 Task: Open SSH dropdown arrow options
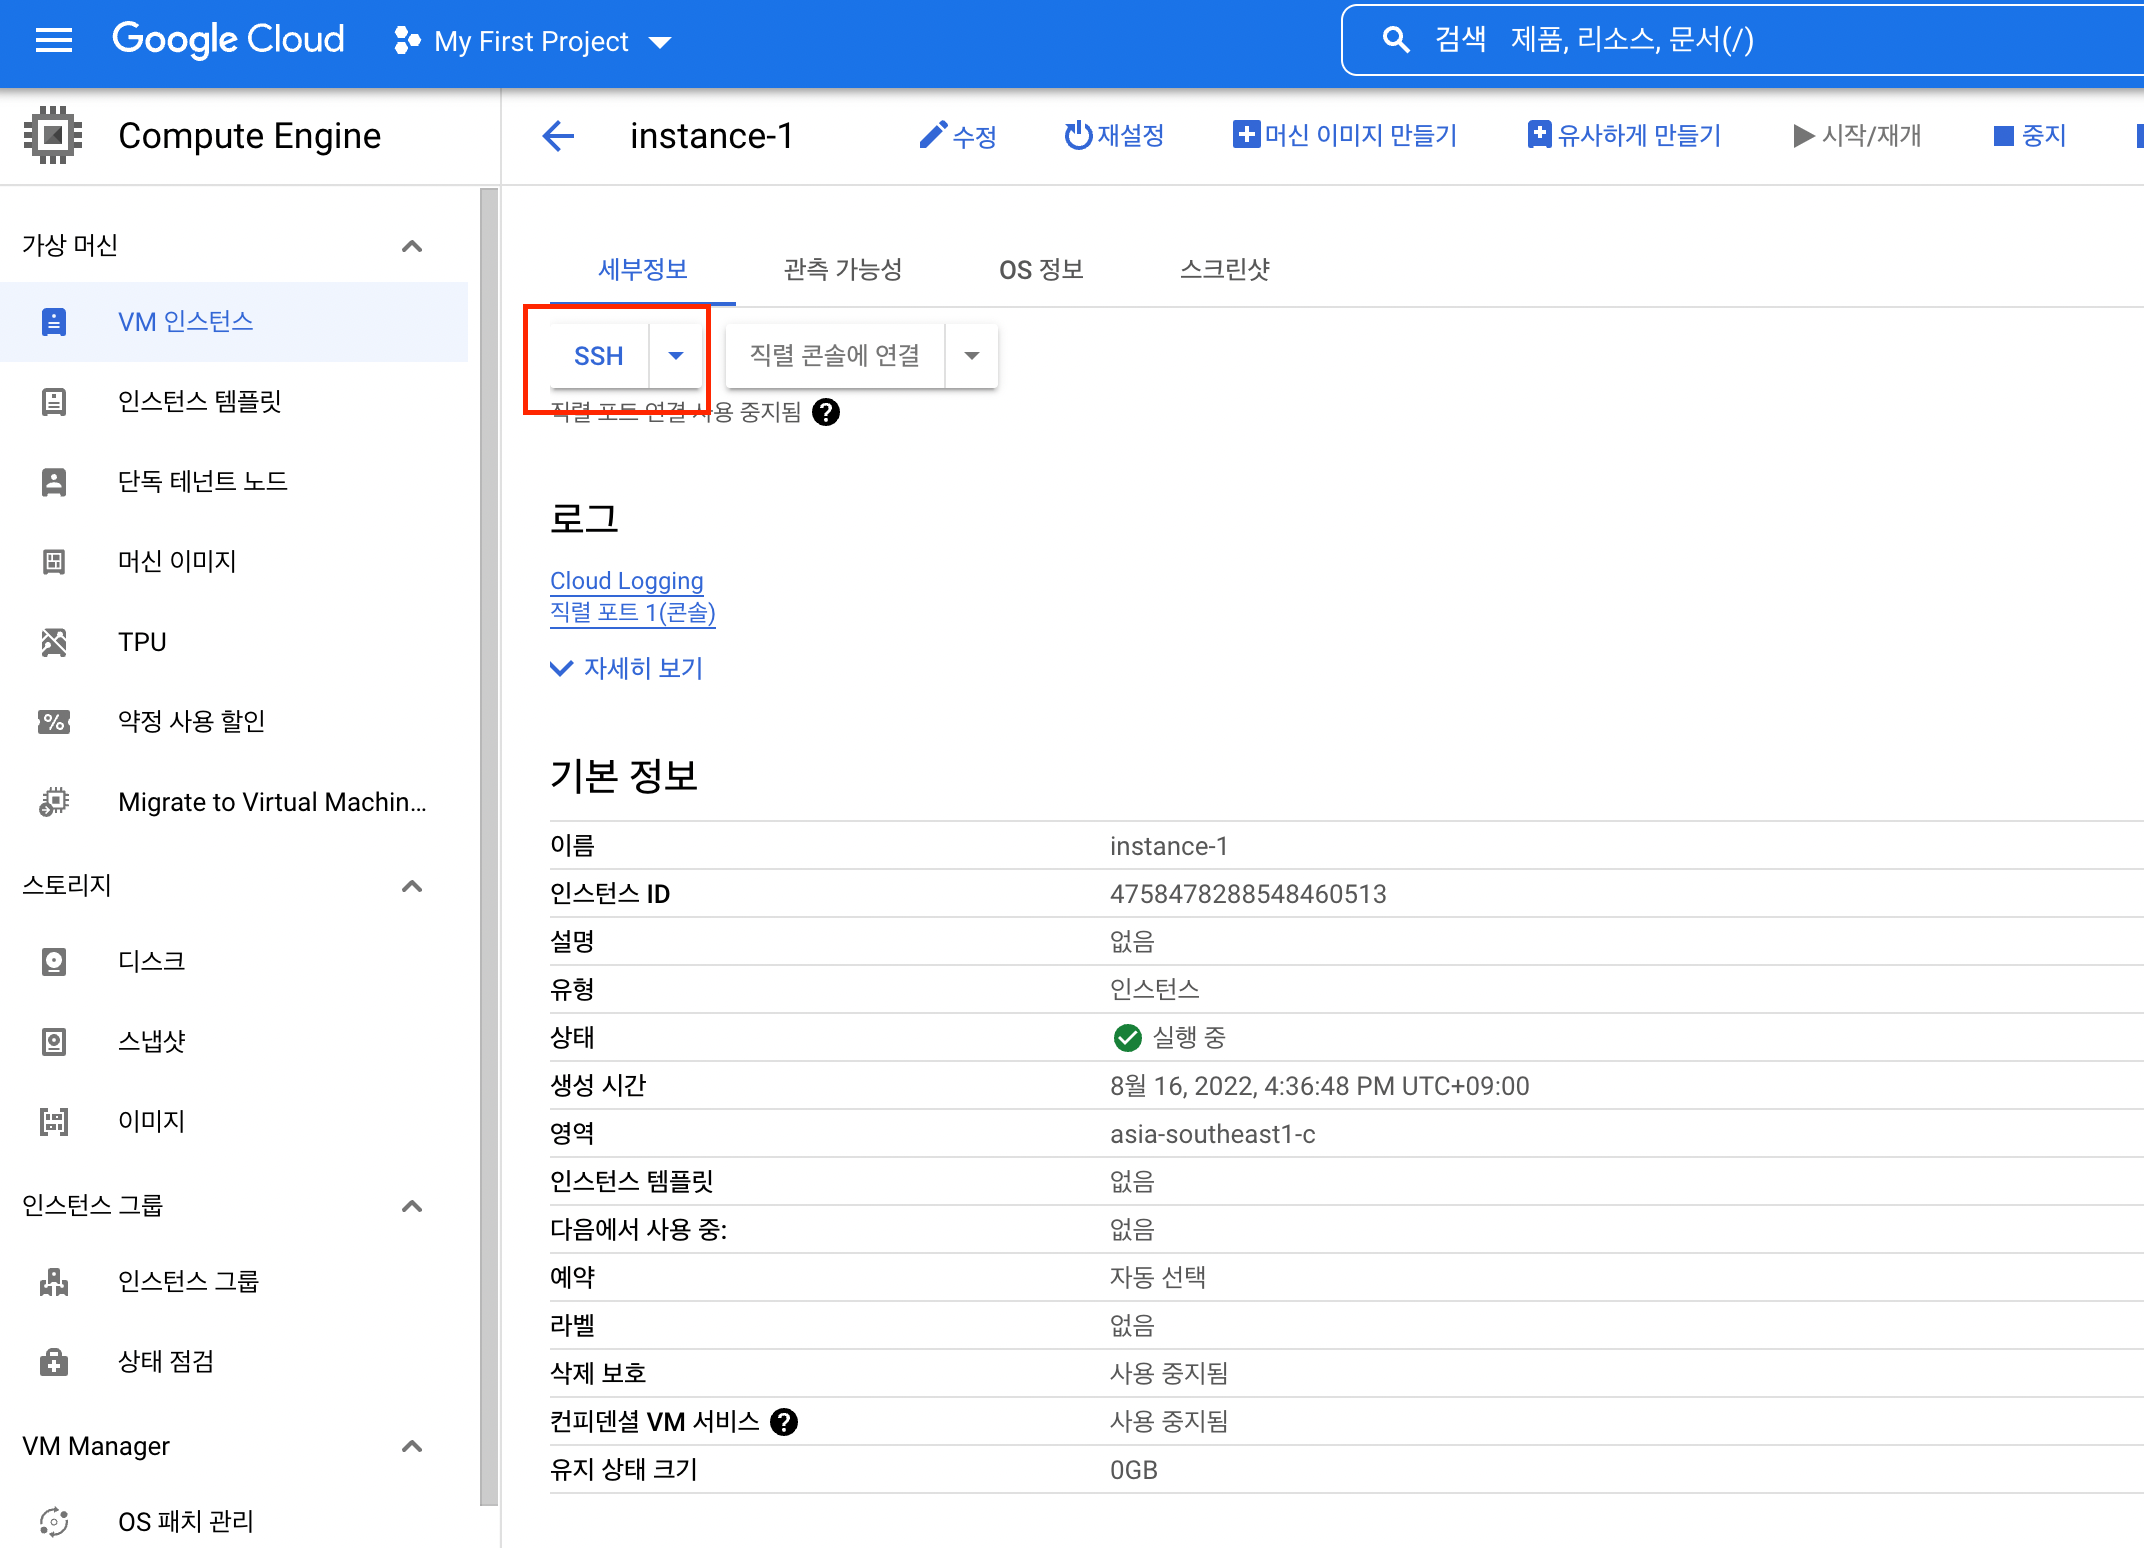tap(676, 356)
